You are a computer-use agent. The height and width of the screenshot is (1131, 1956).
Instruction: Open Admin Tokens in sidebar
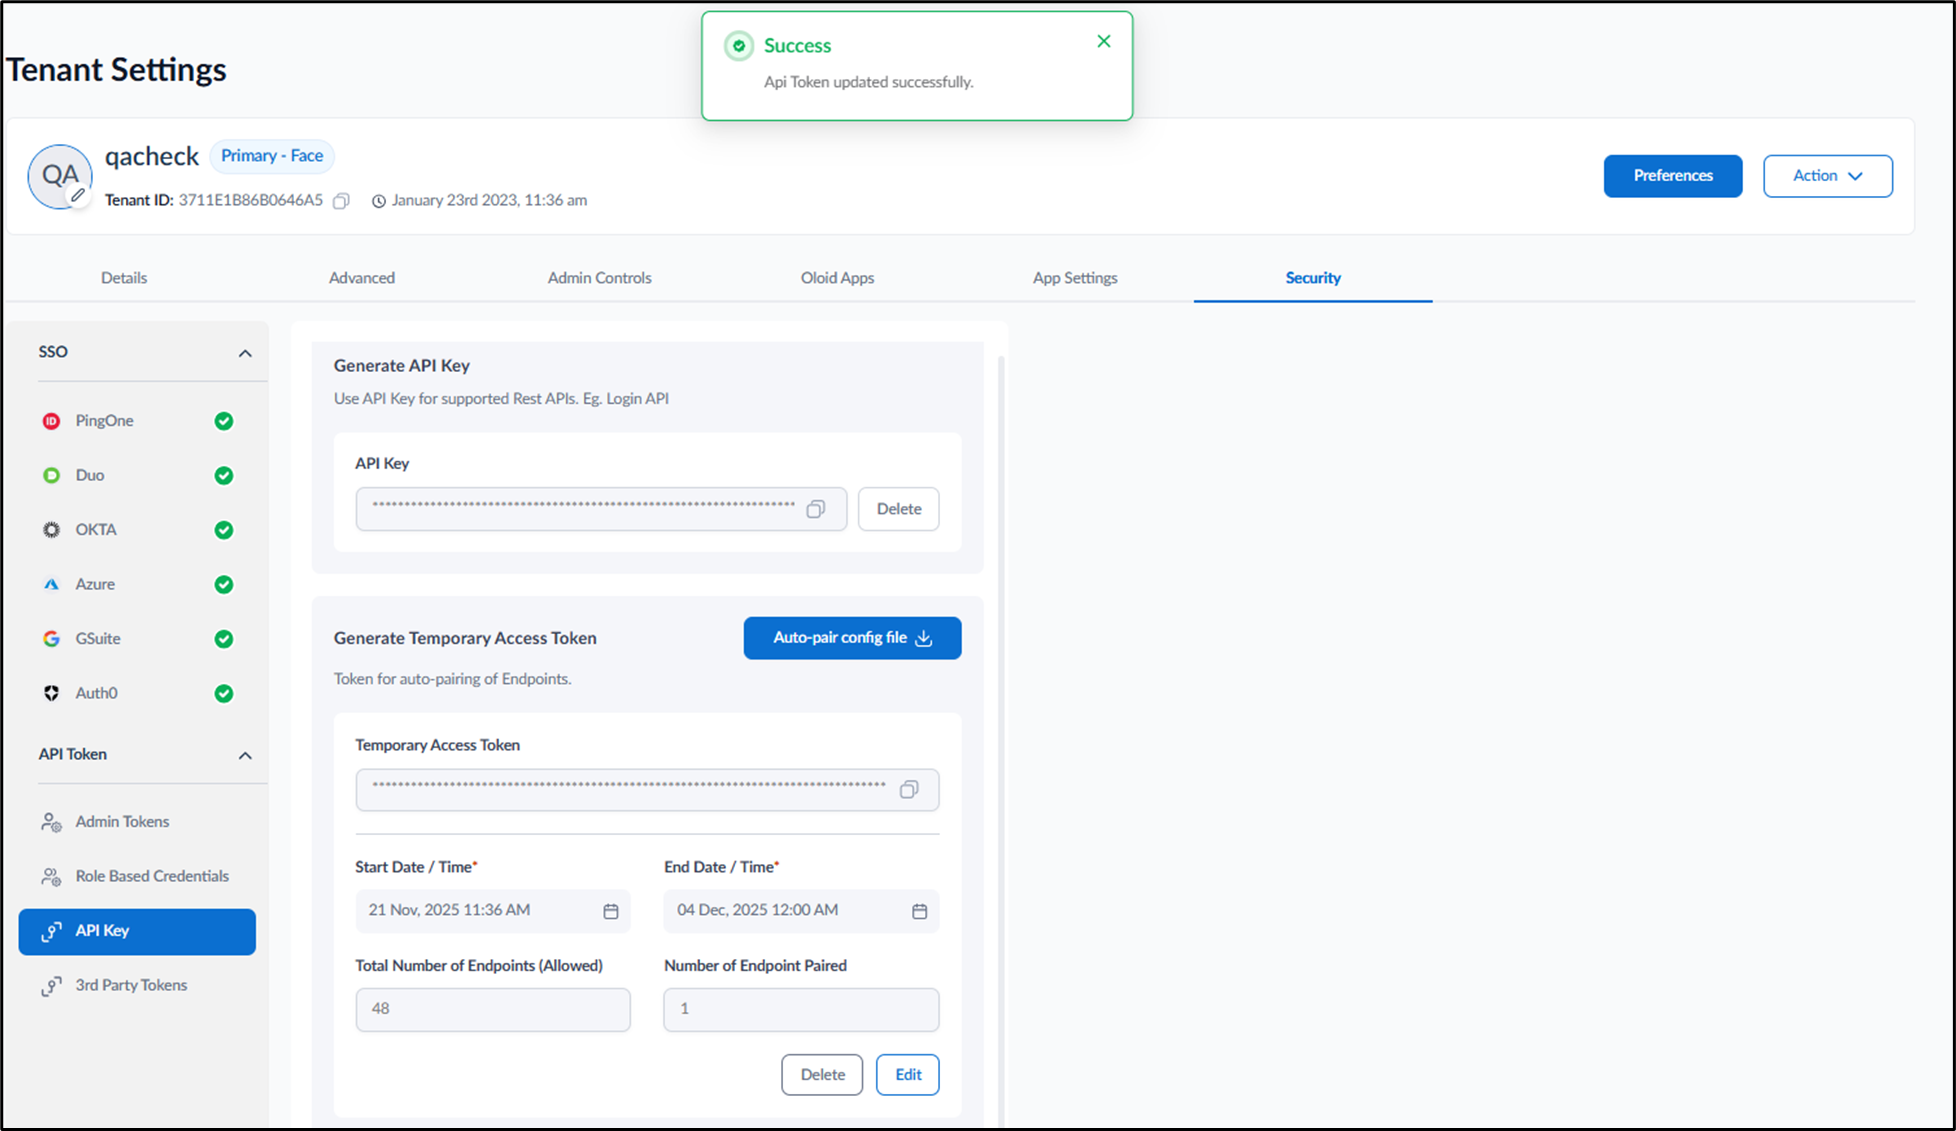click(137, 822)
